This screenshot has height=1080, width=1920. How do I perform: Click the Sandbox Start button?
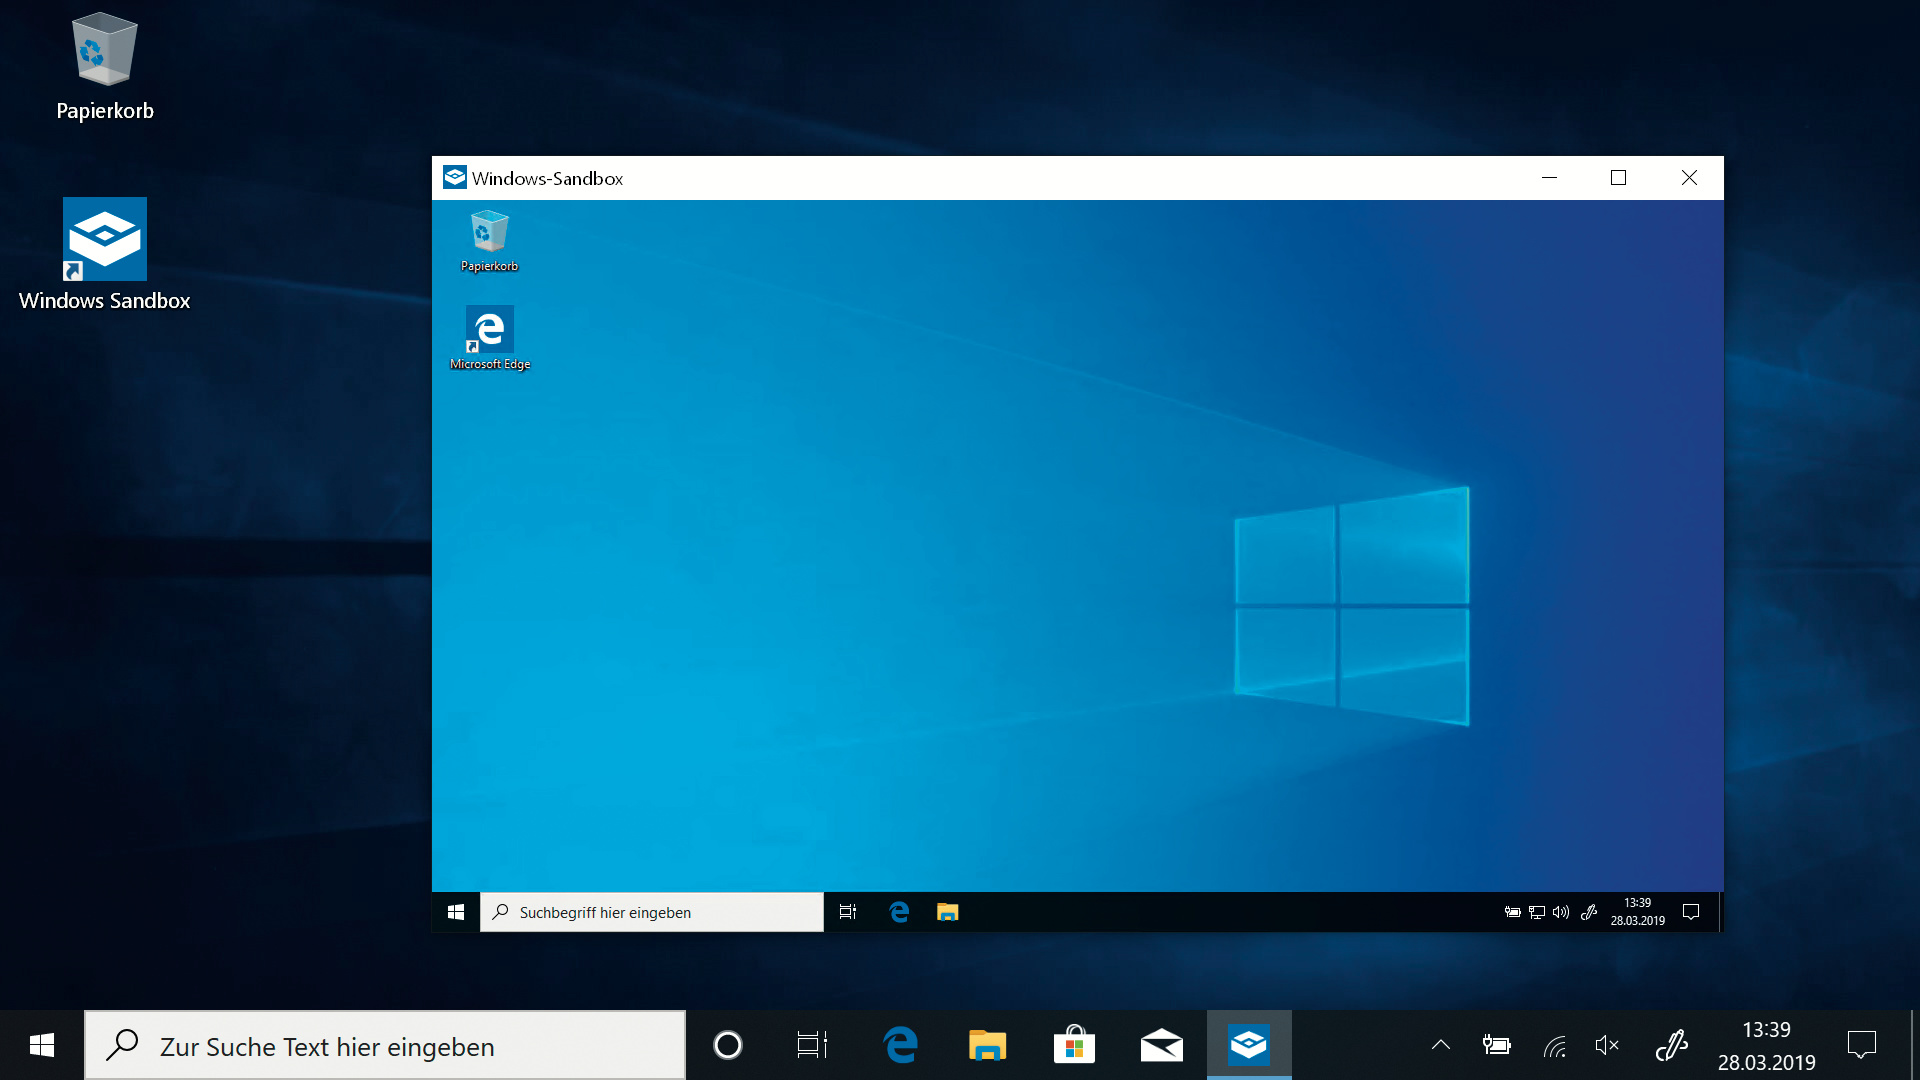(x=456, y=912)
